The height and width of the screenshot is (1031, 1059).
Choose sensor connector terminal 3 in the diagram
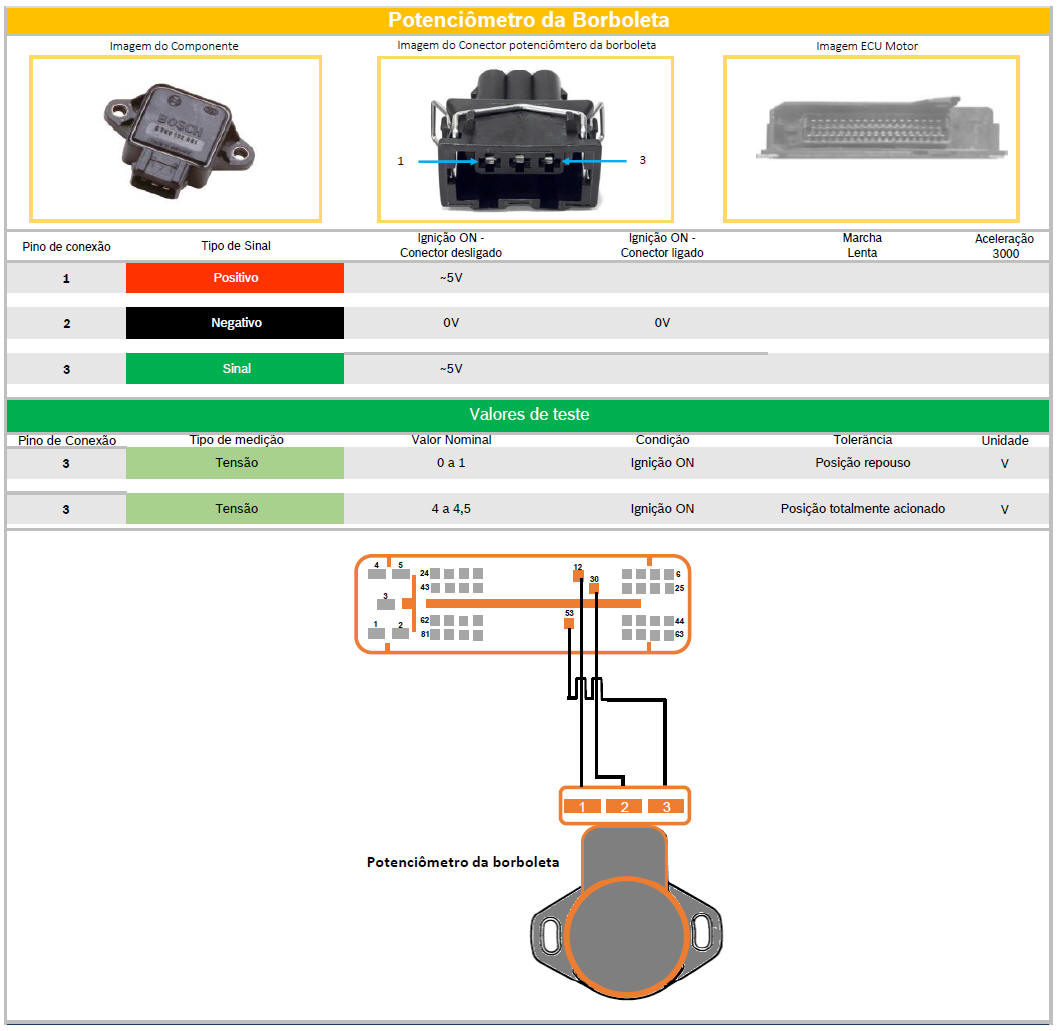[x=666, y=806]
